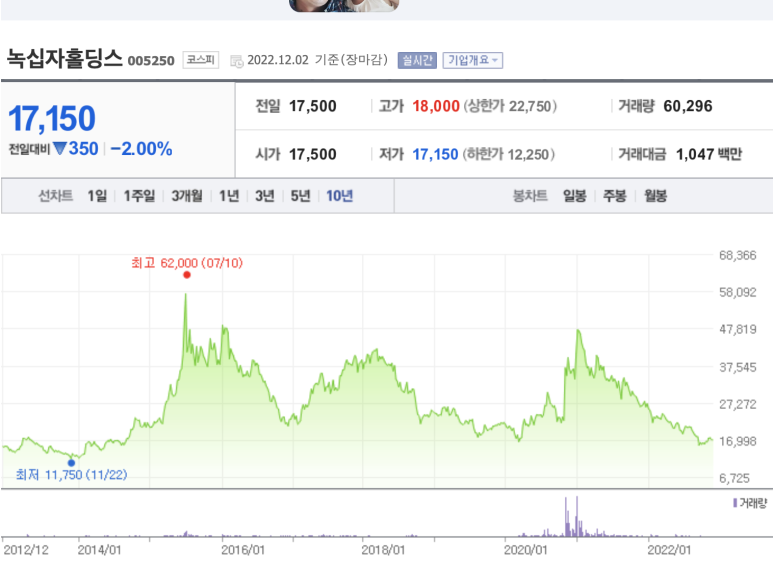Switch chart to 5년 range

click(x=300, y=196)
